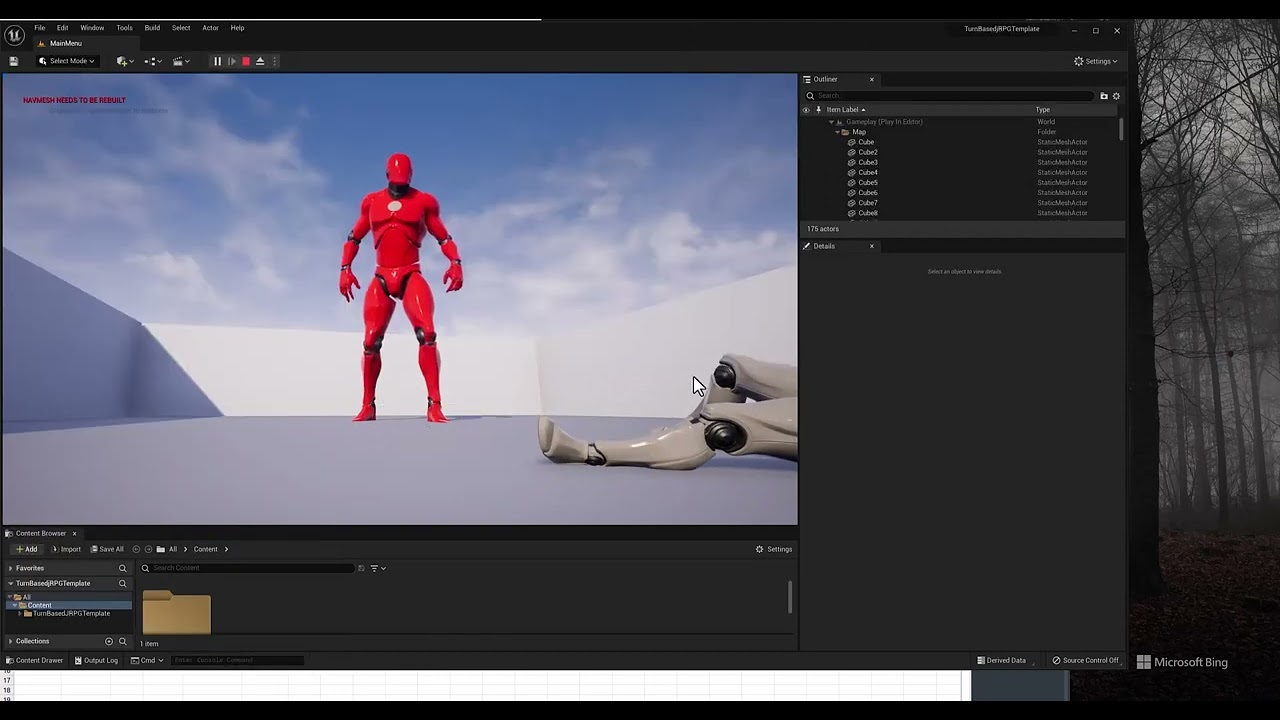The image size is (1280, 720).
Task: Click the Import button in Content Browser
Action: 68,548
